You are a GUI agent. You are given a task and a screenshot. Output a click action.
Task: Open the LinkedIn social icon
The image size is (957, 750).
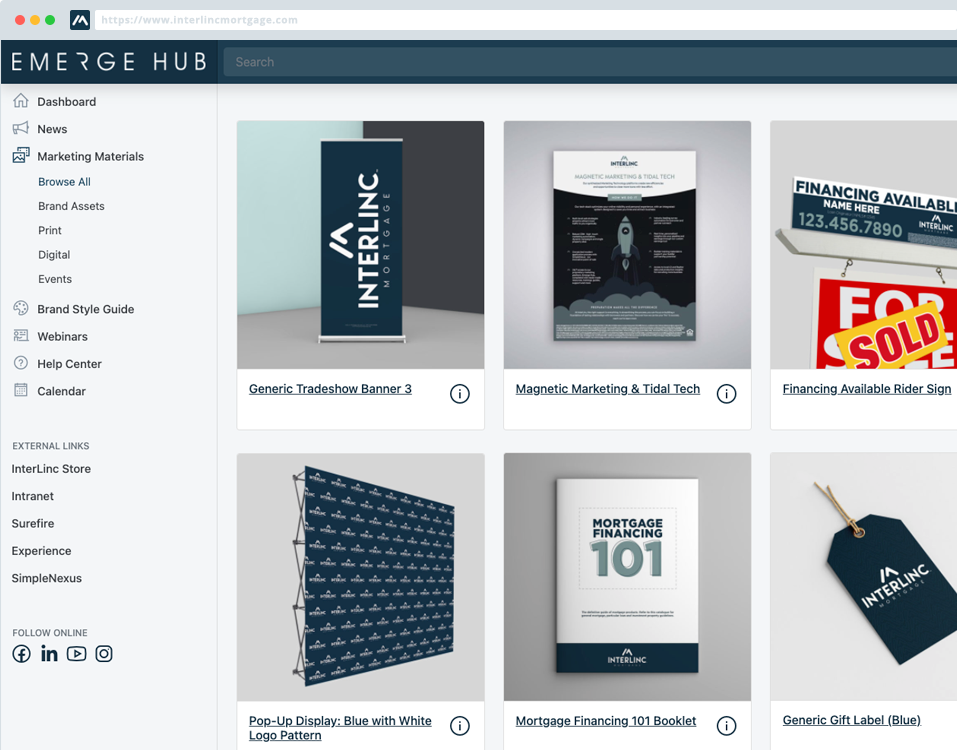[49, 654]
